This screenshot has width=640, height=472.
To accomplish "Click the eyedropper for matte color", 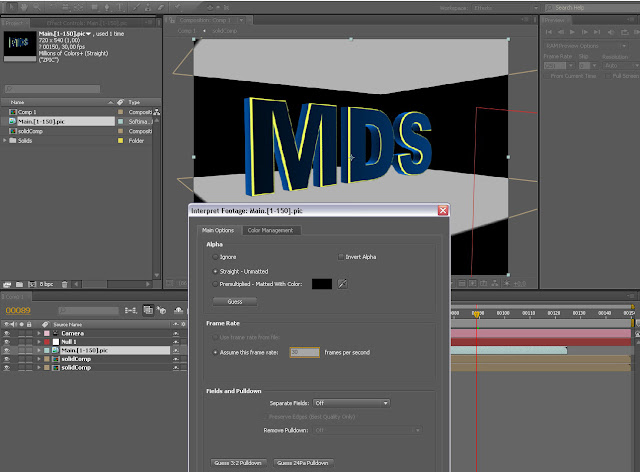I will (x=342, y=284).
